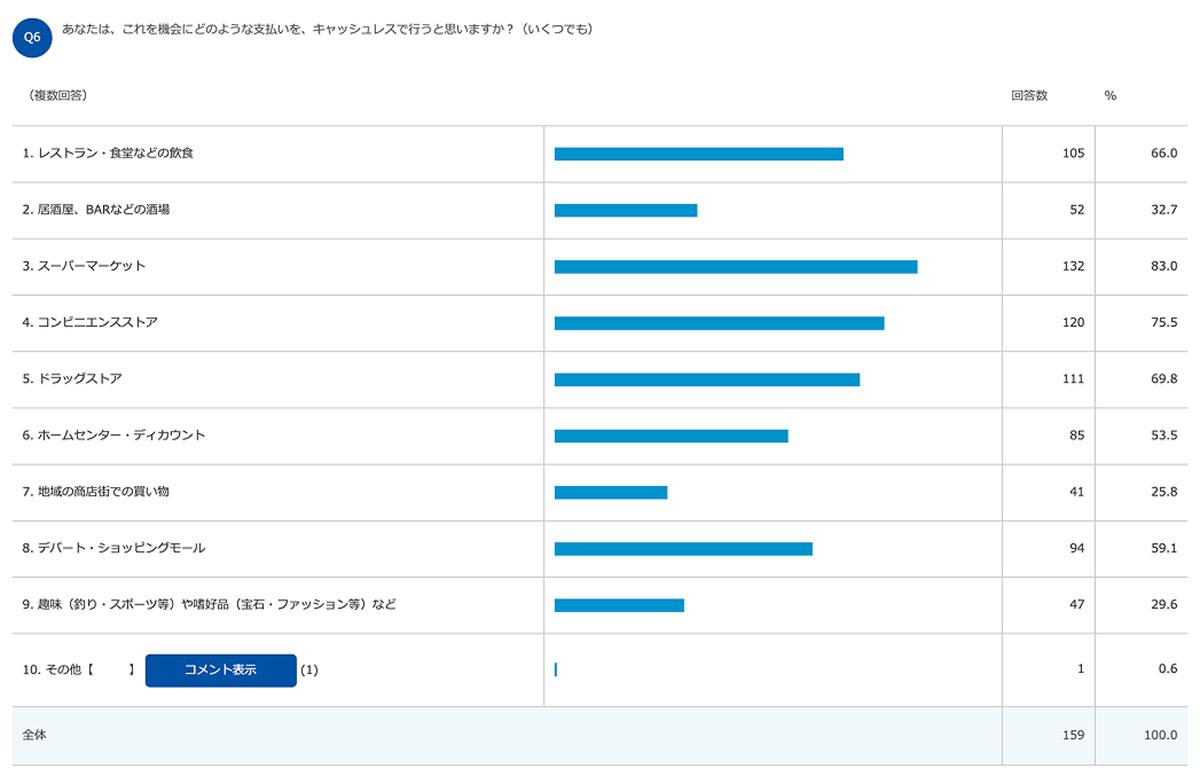Screen dimensions: 1200x776
Task: Click the スーパーマーケット bar in the chart
Action: 735,267
